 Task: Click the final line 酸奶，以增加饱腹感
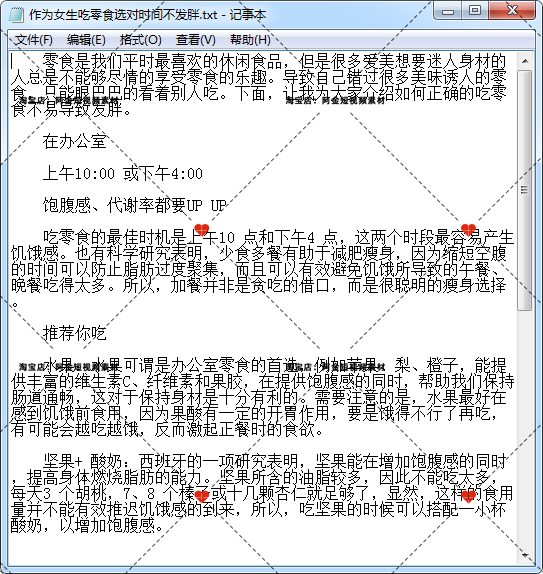(87, 525)
